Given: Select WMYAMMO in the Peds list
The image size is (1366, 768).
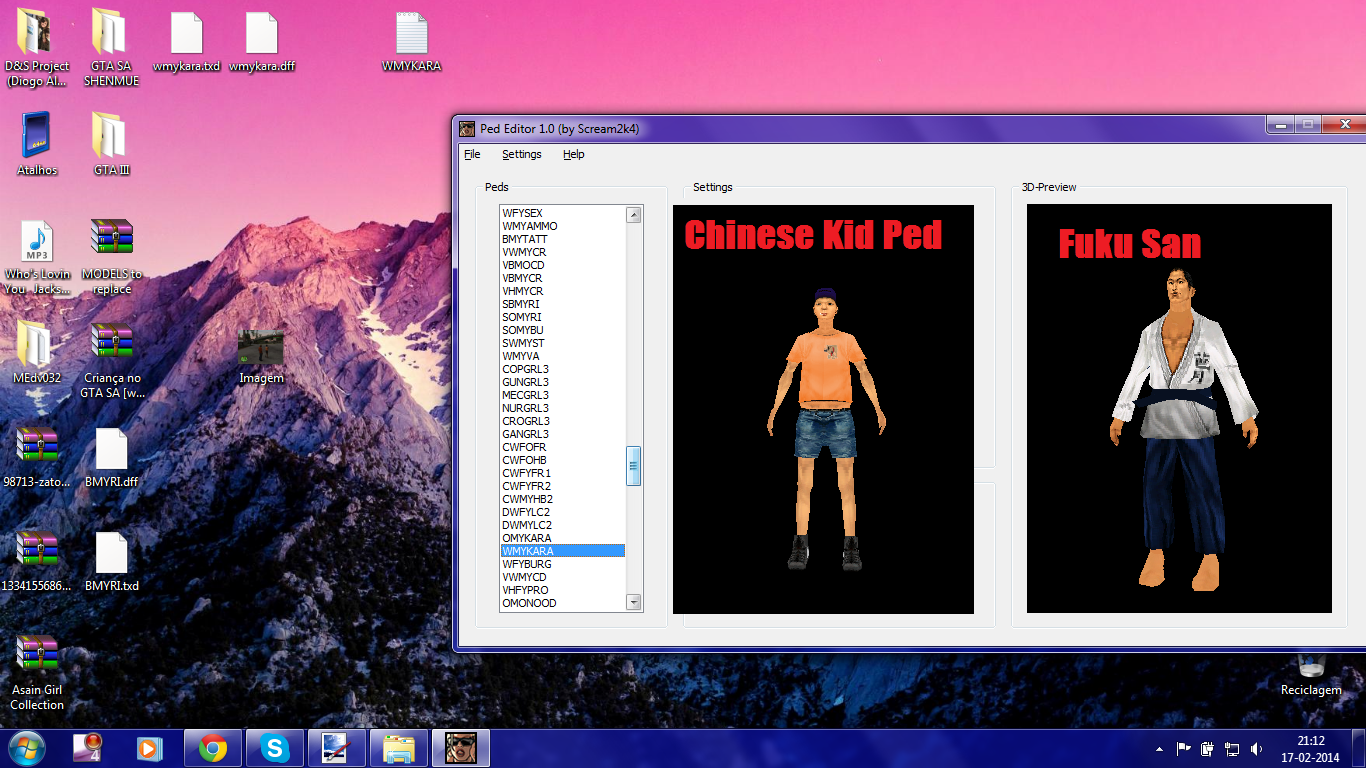Looking at the screenshot, I should (x=563, y=226).
